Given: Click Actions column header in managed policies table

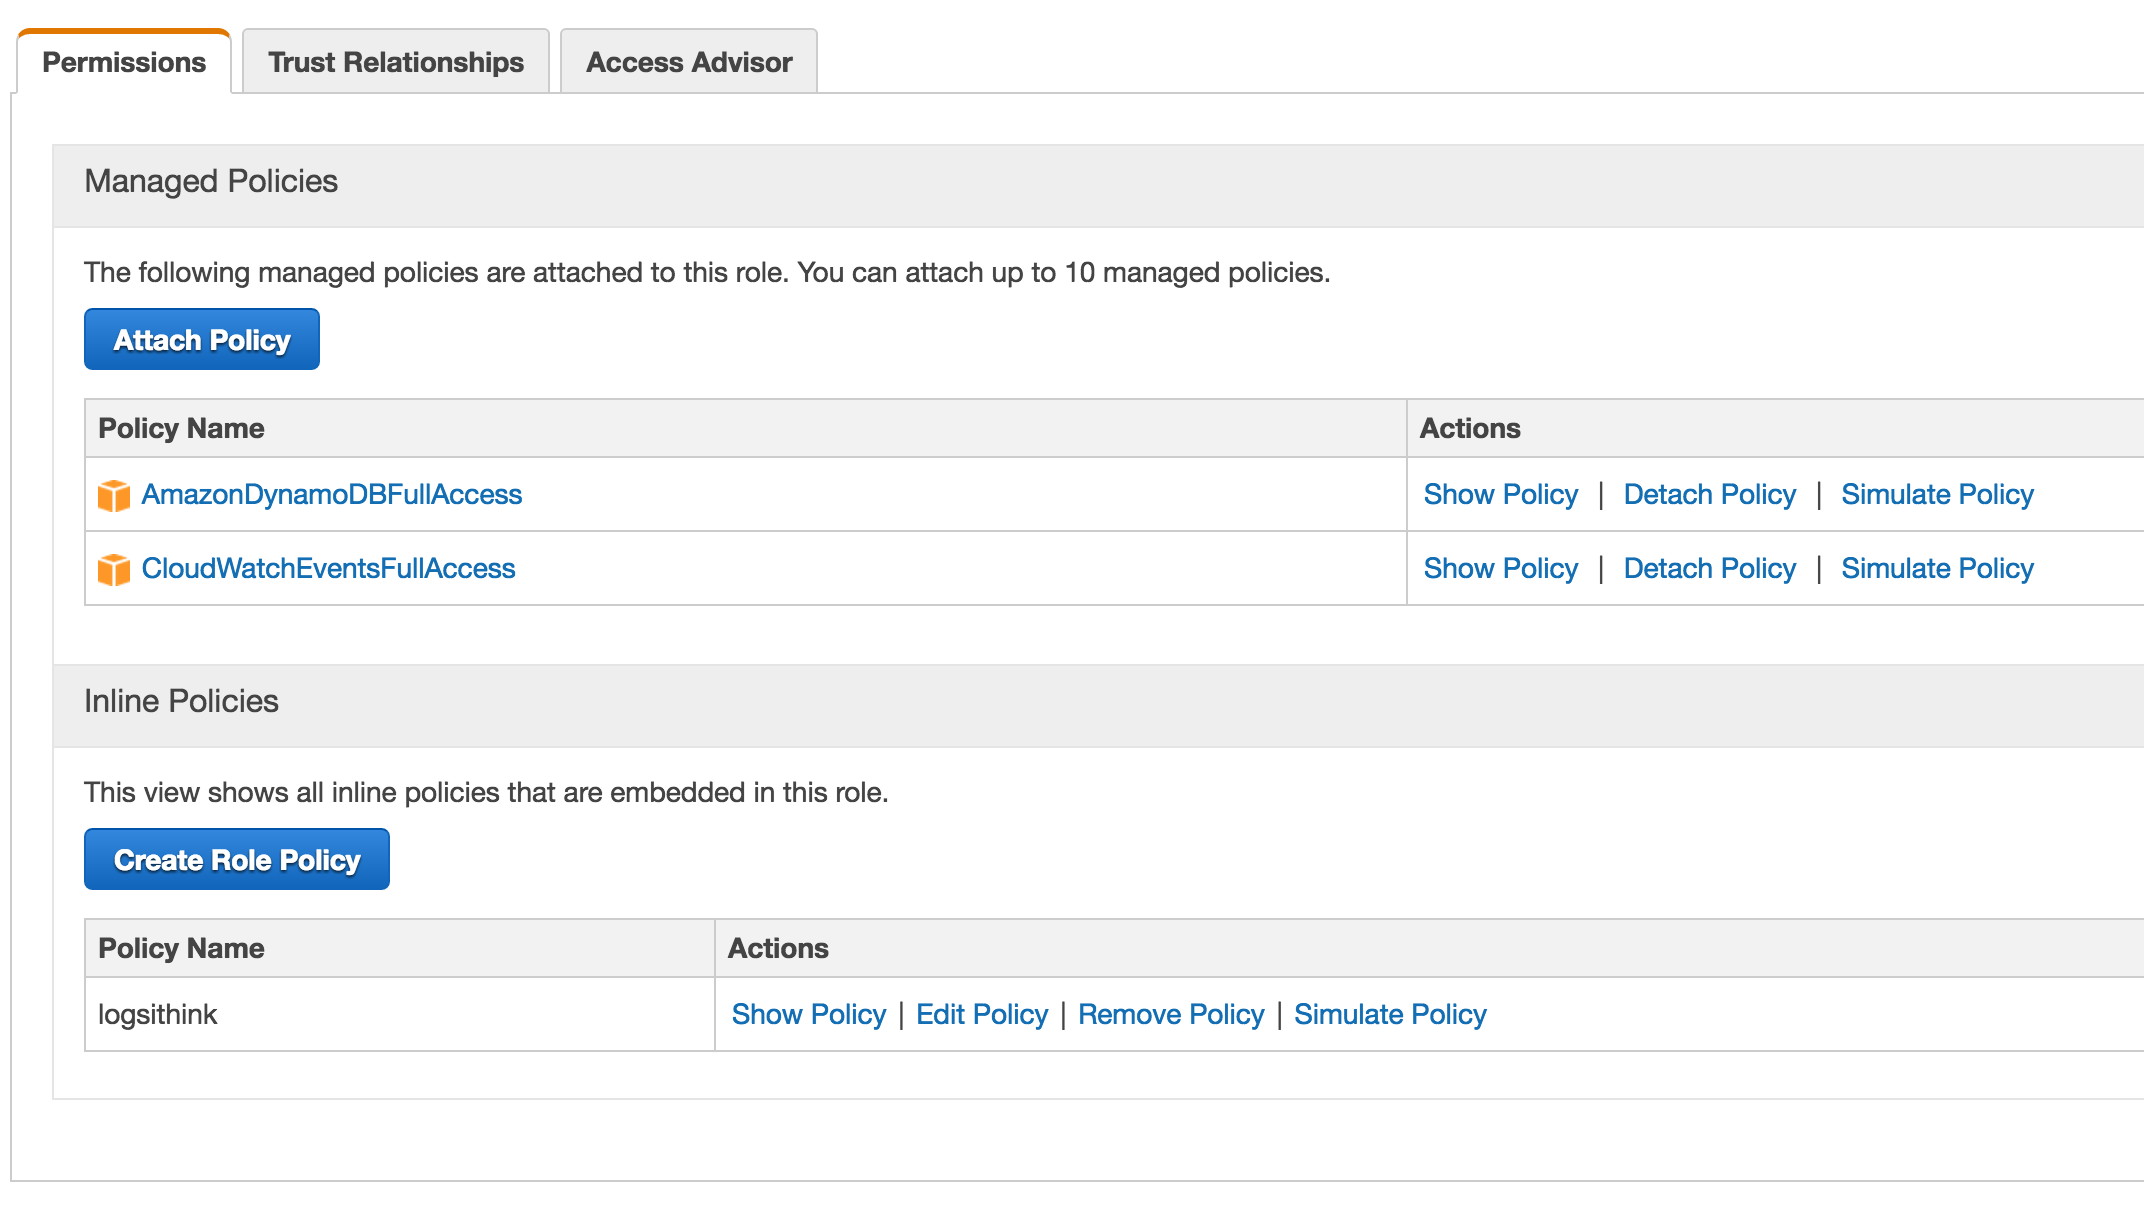Looking at the screenshot, I should (x=1776, y=428).
